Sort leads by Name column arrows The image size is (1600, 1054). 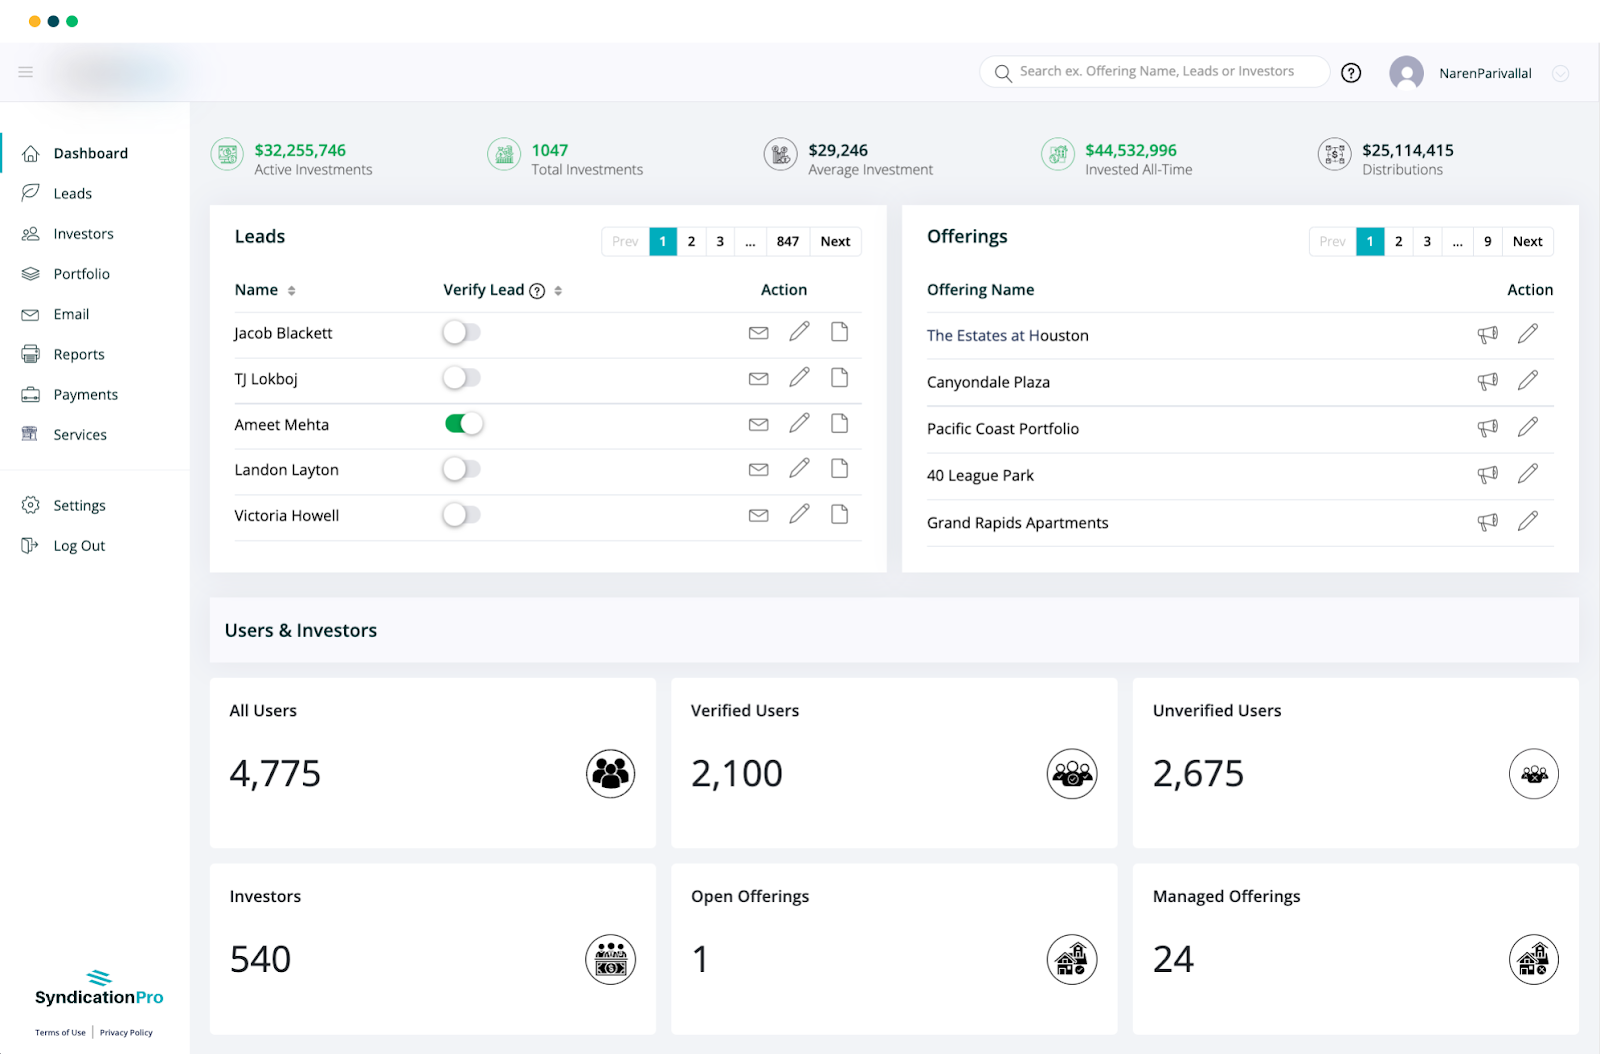point(292,291)
